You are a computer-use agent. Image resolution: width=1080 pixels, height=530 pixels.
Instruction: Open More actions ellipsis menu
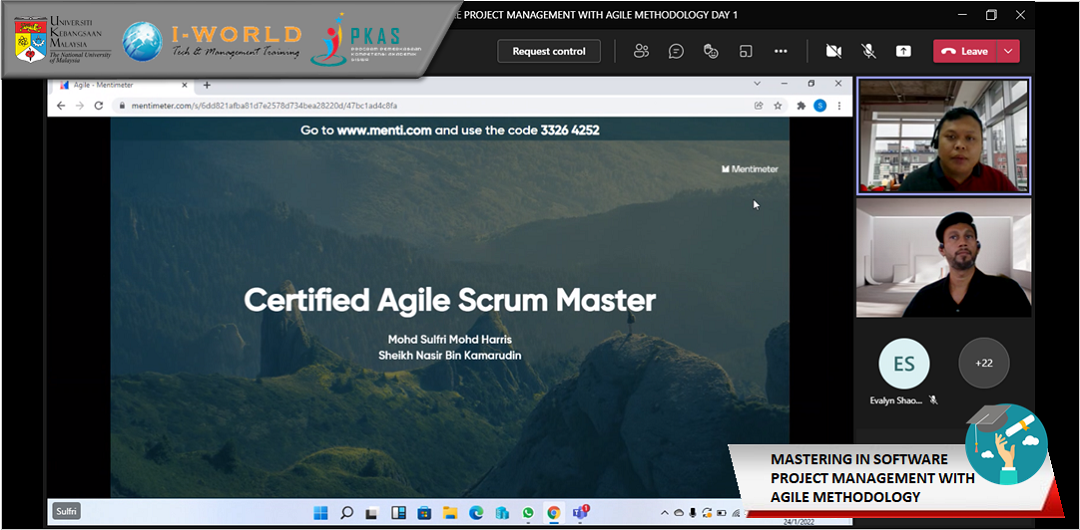click(781, 51)
